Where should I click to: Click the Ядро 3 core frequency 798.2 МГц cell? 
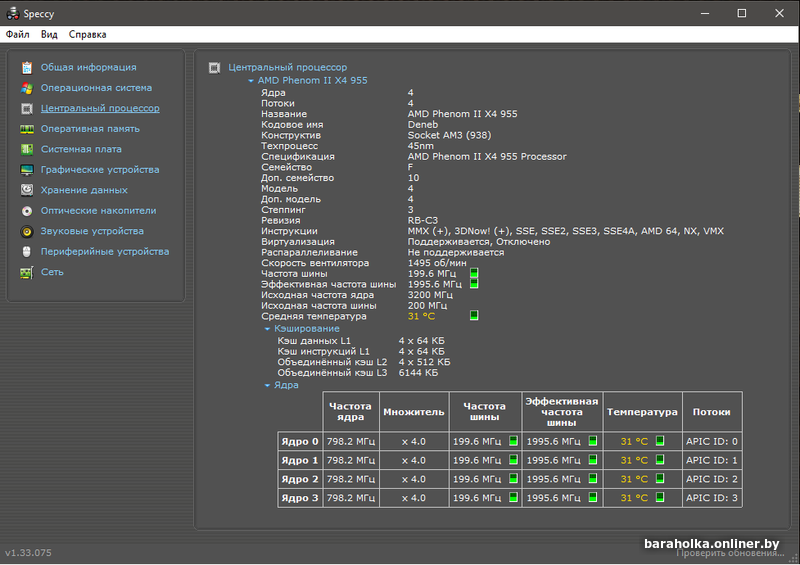click(351, 498)
